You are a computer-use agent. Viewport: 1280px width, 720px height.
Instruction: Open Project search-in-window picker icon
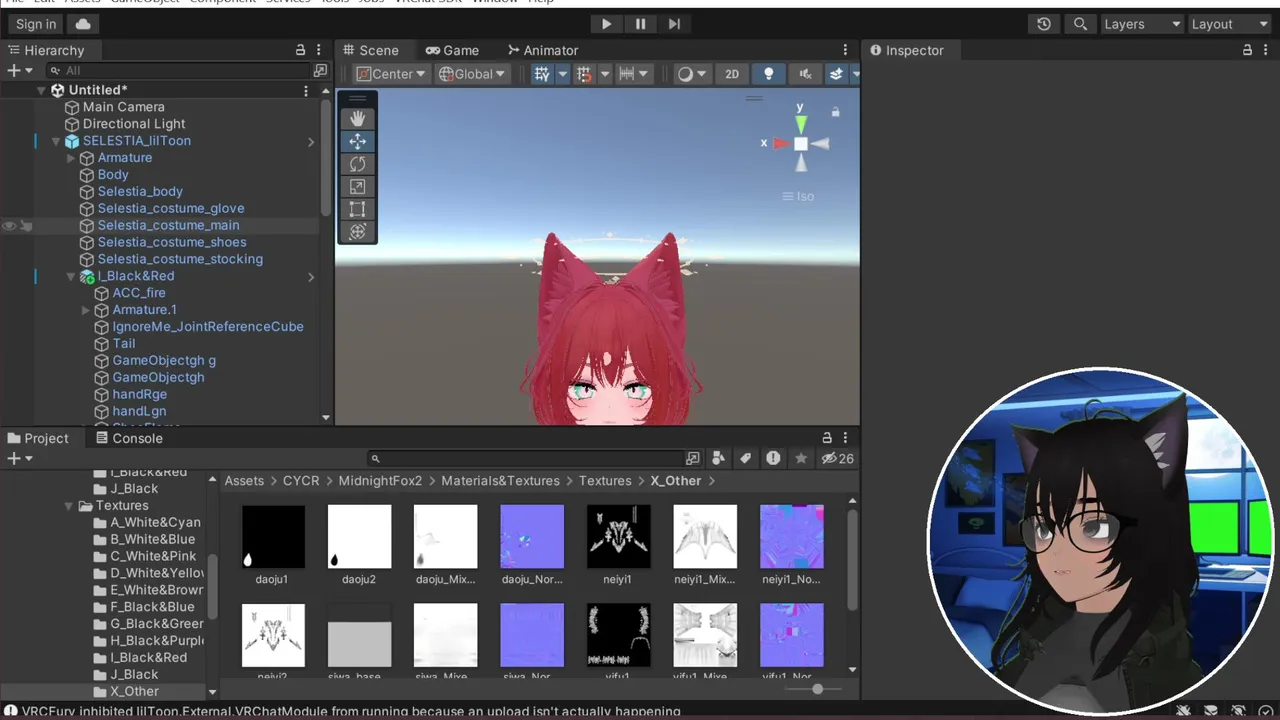coord(693,458)
